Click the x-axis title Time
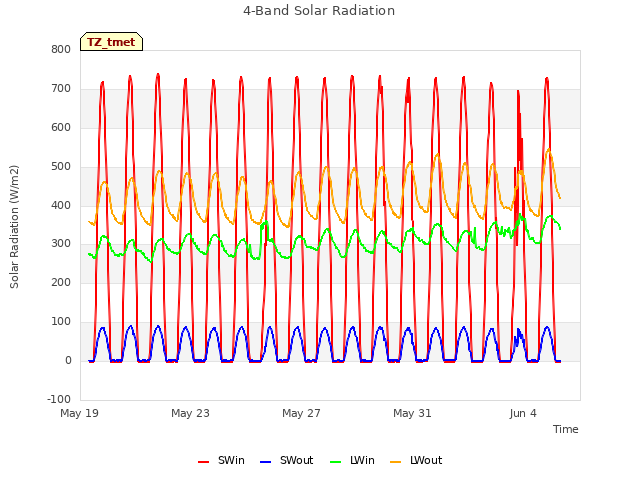This screenshot has height=480, width=640. pyautogui.click(x=565, y=429)
